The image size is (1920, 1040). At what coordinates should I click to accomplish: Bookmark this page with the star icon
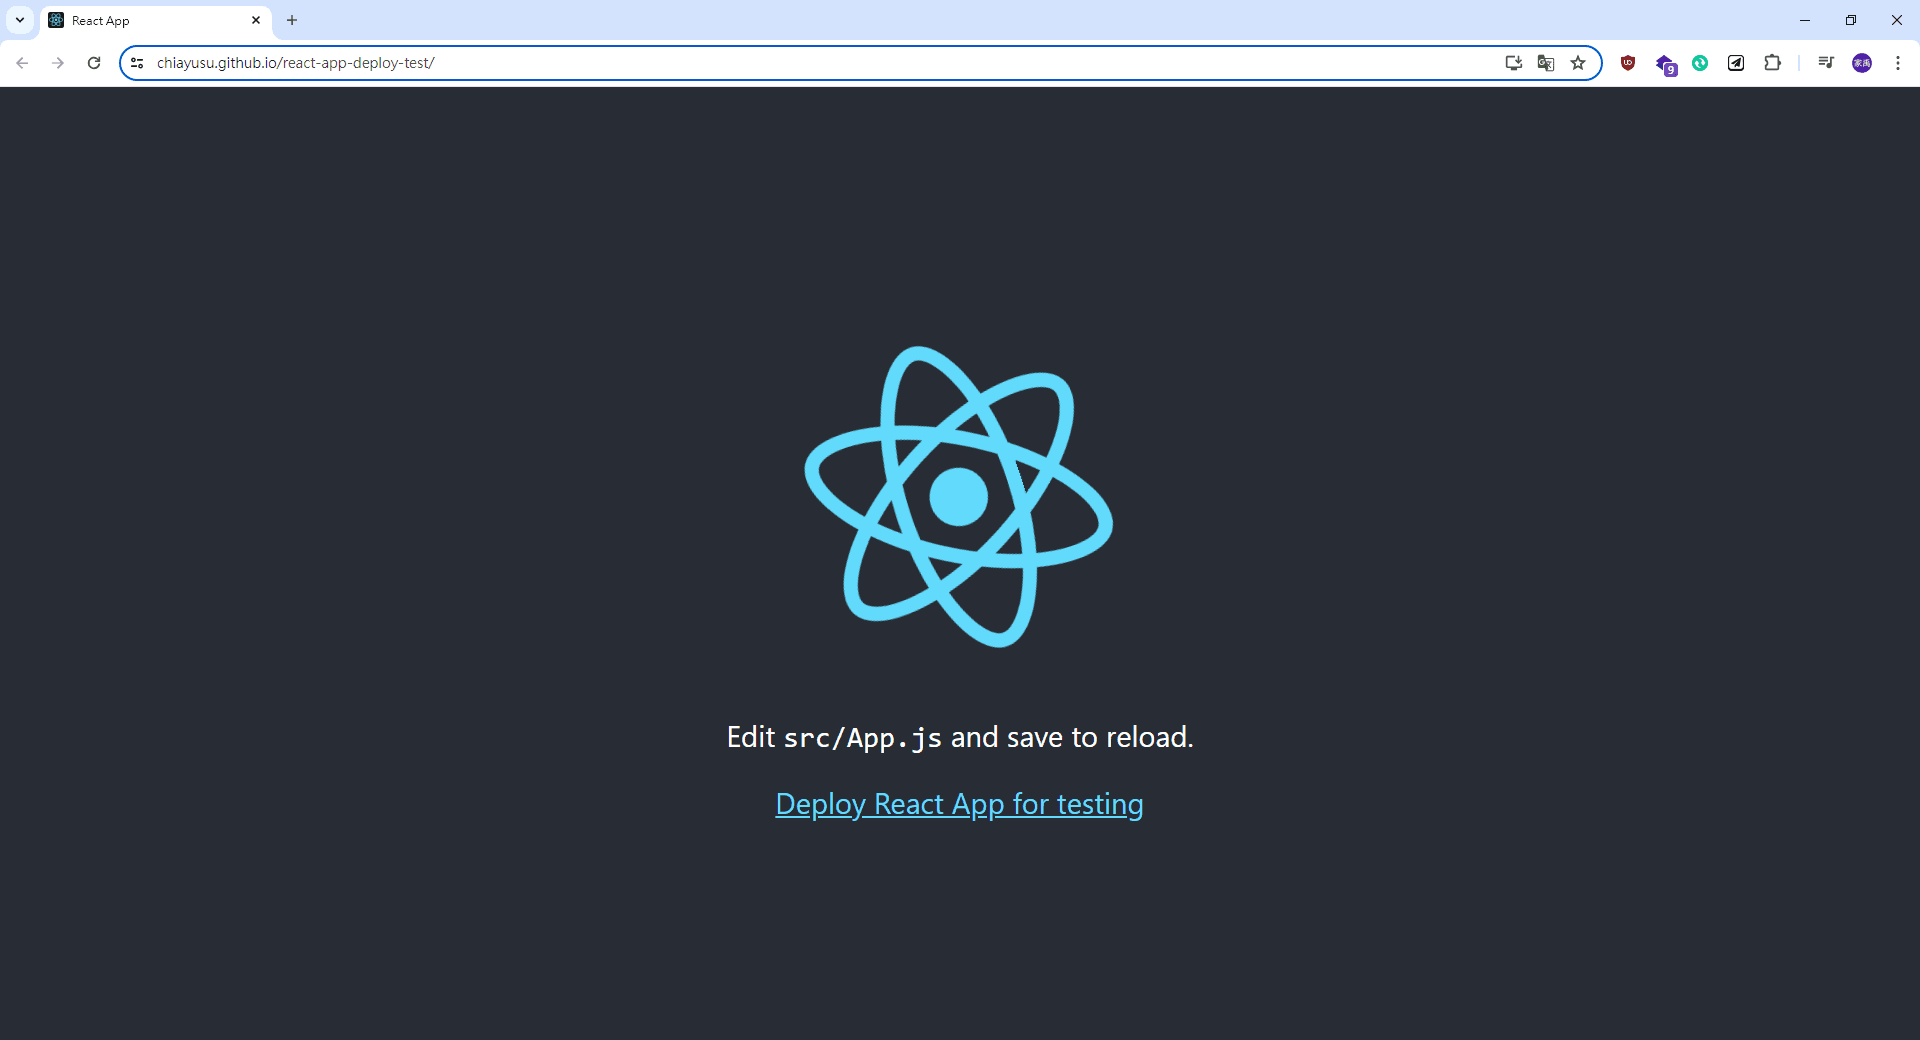tap(1578, 63)
